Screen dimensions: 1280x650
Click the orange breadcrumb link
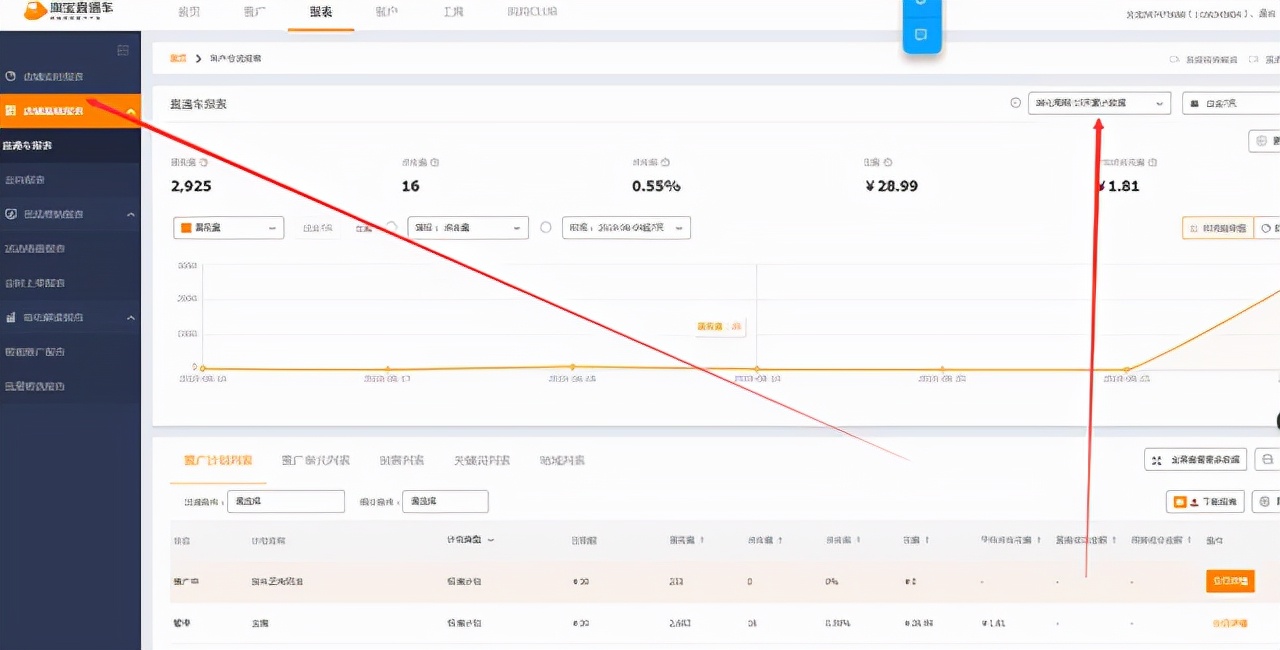[x=178, y=59]
